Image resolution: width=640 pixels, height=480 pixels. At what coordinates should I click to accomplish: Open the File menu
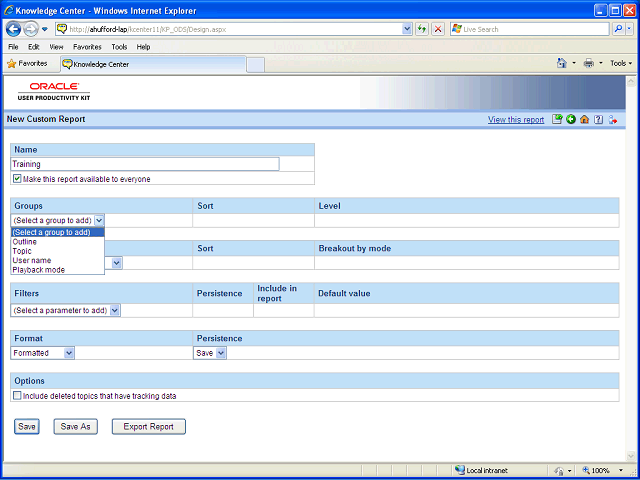pos(13,47)
